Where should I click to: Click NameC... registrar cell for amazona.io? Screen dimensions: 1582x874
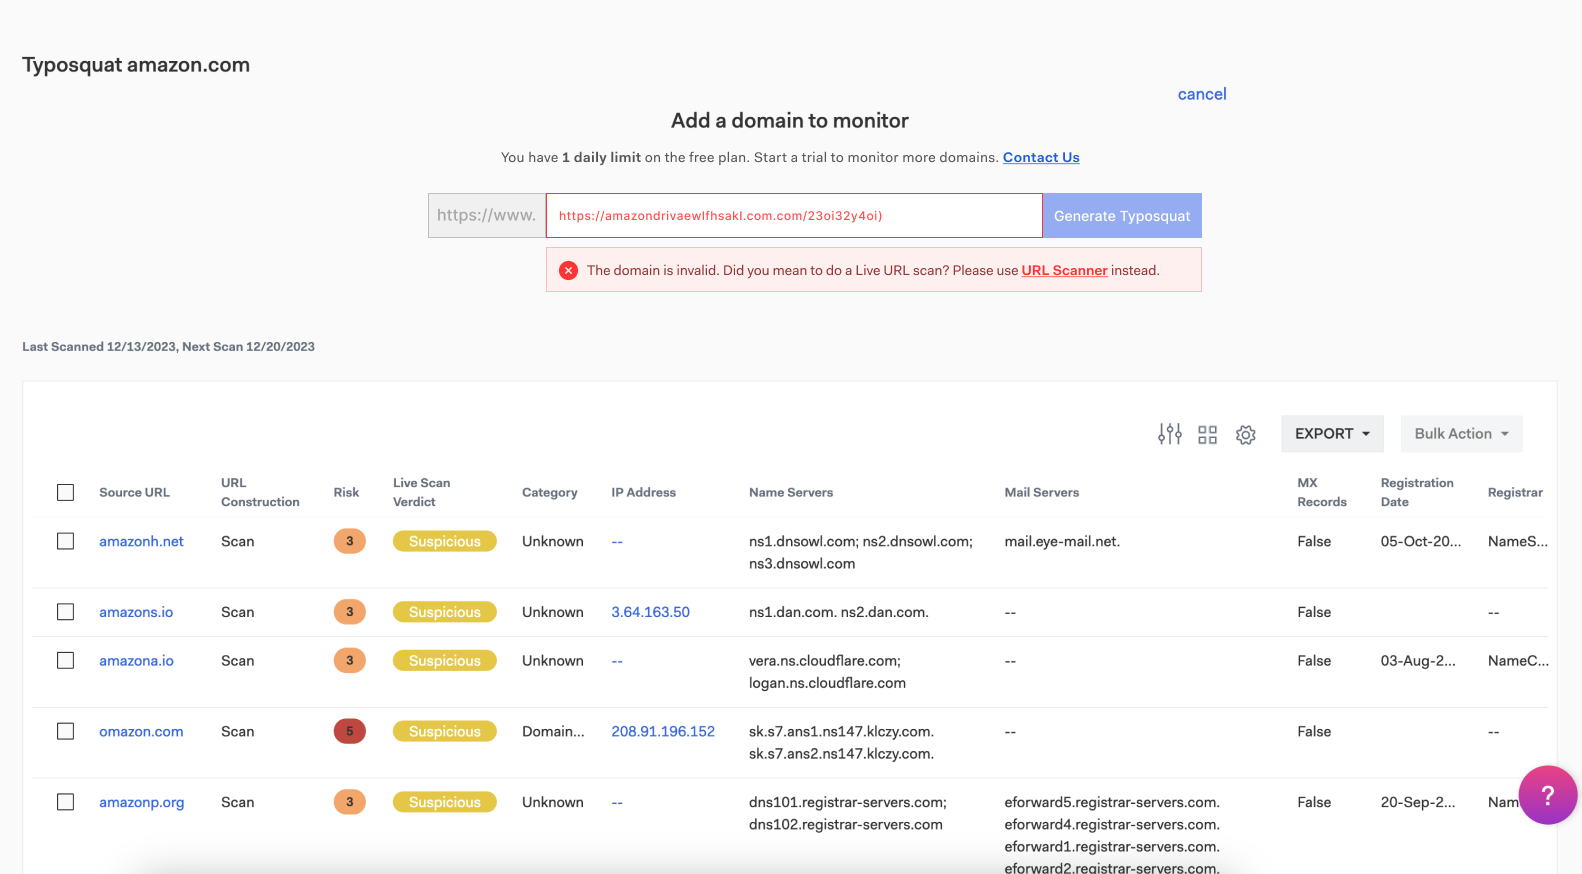pyautogui.click(x=1518, y=661)
